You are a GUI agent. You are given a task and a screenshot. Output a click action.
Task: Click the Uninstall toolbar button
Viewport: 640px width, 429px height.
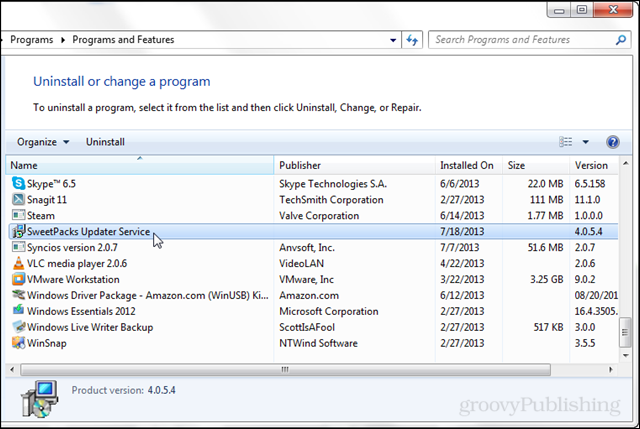point(105,142)
